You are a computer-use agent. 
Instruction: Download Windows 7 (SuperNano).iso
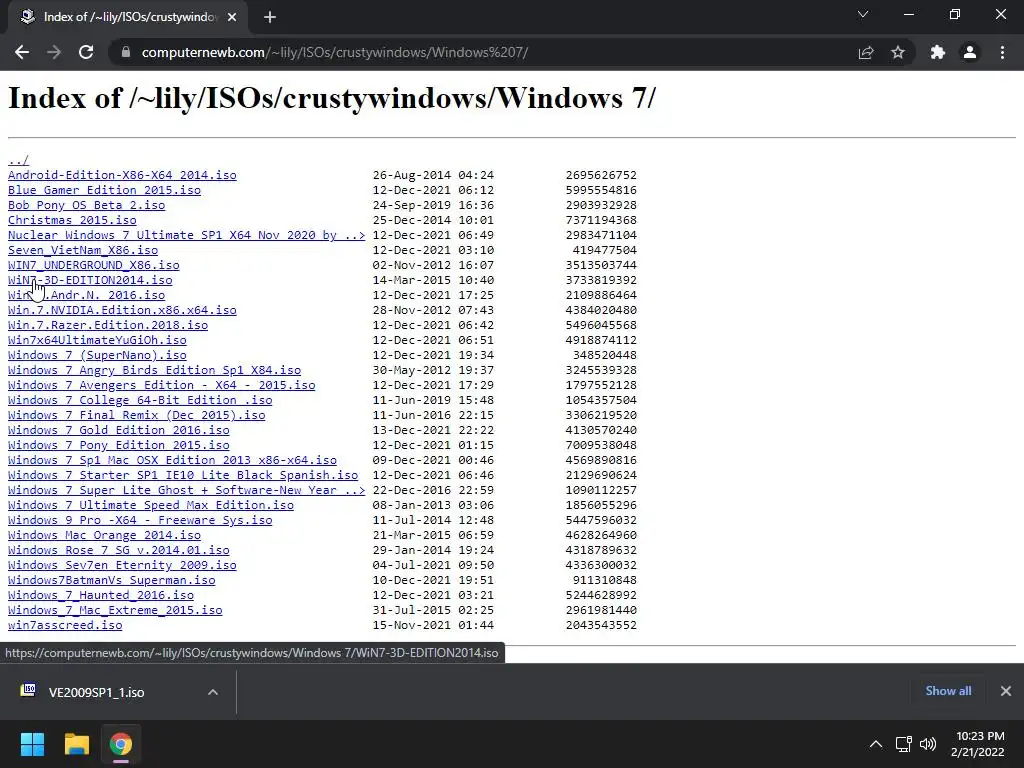click(x=97, y=355)
